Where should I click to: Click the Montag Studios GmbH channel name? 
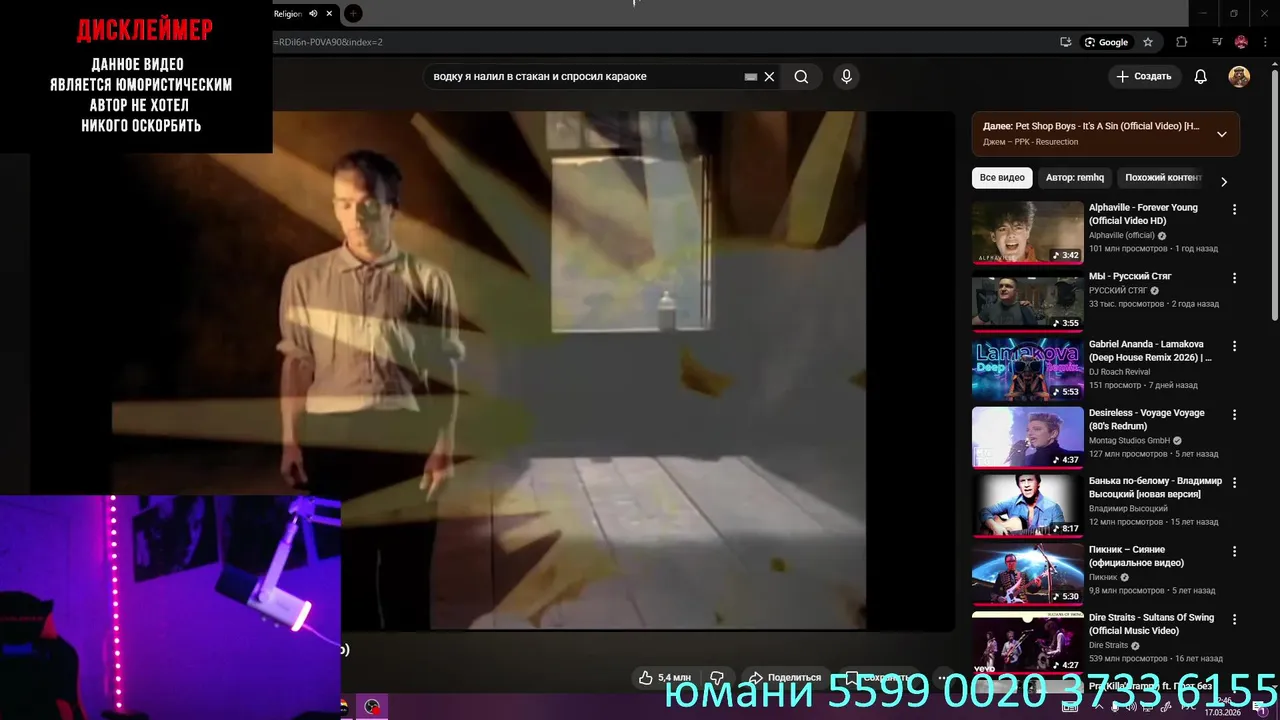click(x=1129, y=441)
